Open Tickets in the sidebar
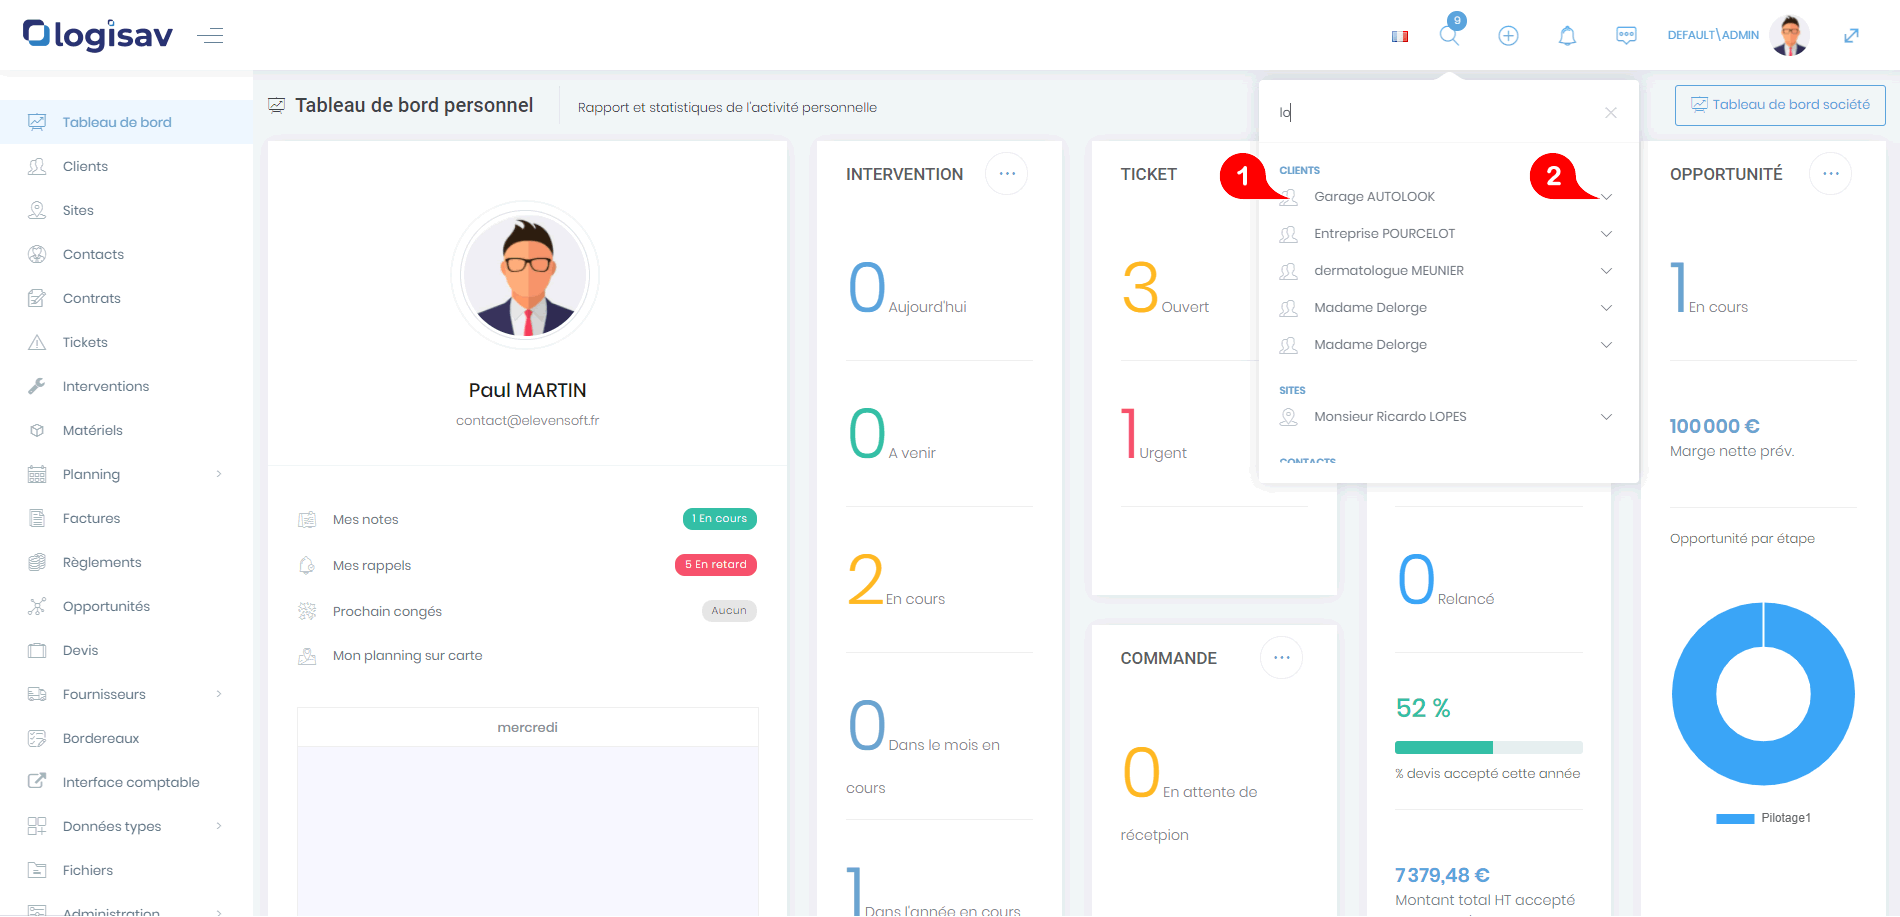1900x917 pixels. pos(85,342)
